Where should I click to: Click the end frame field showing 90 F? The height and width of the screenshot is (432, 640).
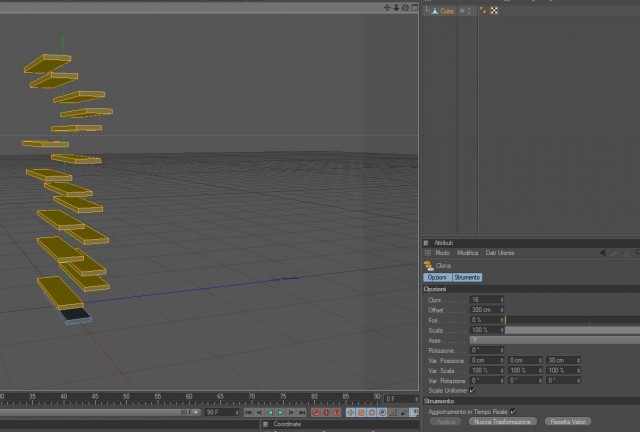(222, 412)
